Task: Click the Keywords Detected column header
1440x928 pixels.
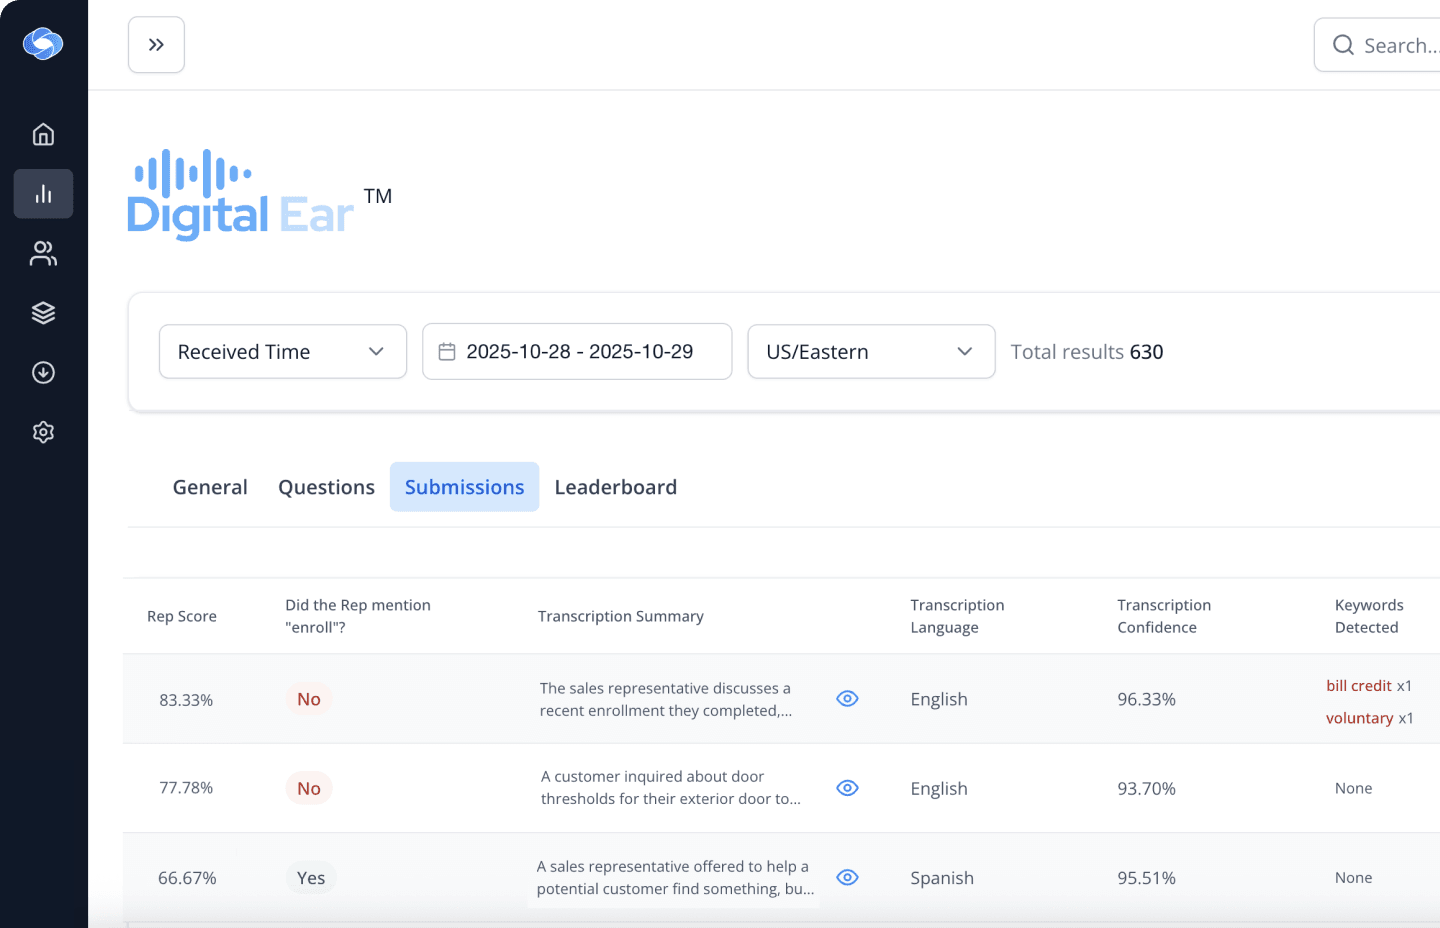Action: point(1369,616)
